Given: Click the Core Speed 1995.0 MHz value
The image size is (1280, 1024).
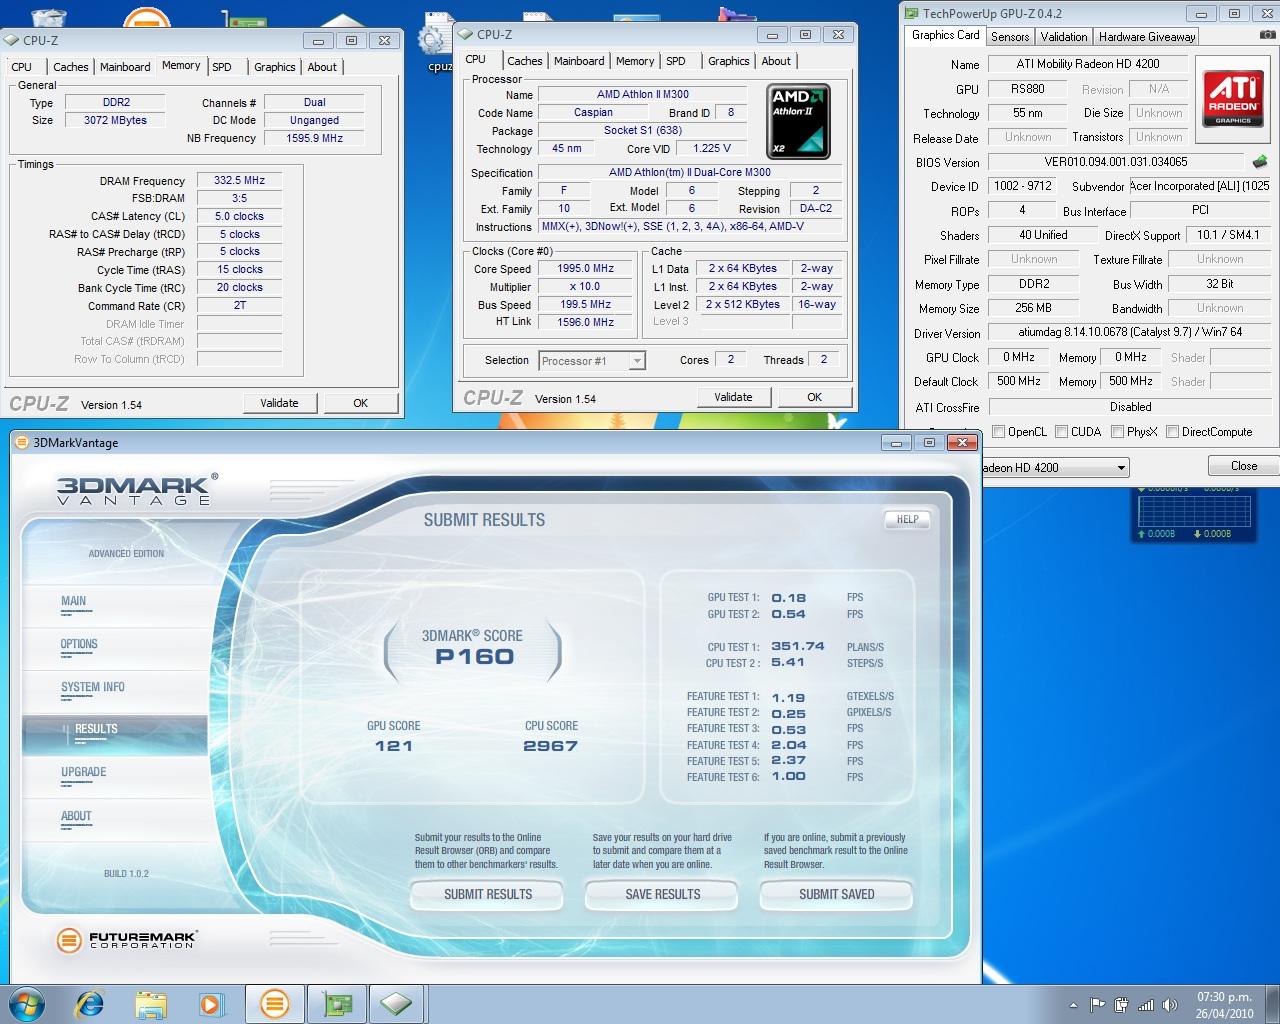Looking at the screenshot, I should (x=586, y=268).
